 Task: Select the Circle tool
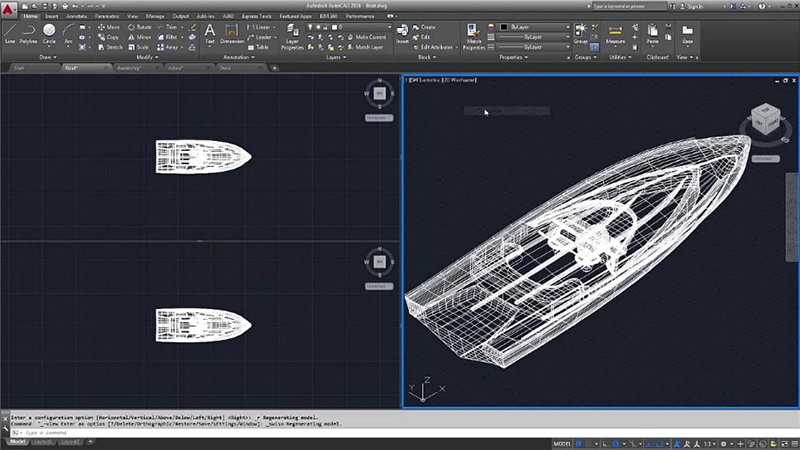tap(49, 34)
